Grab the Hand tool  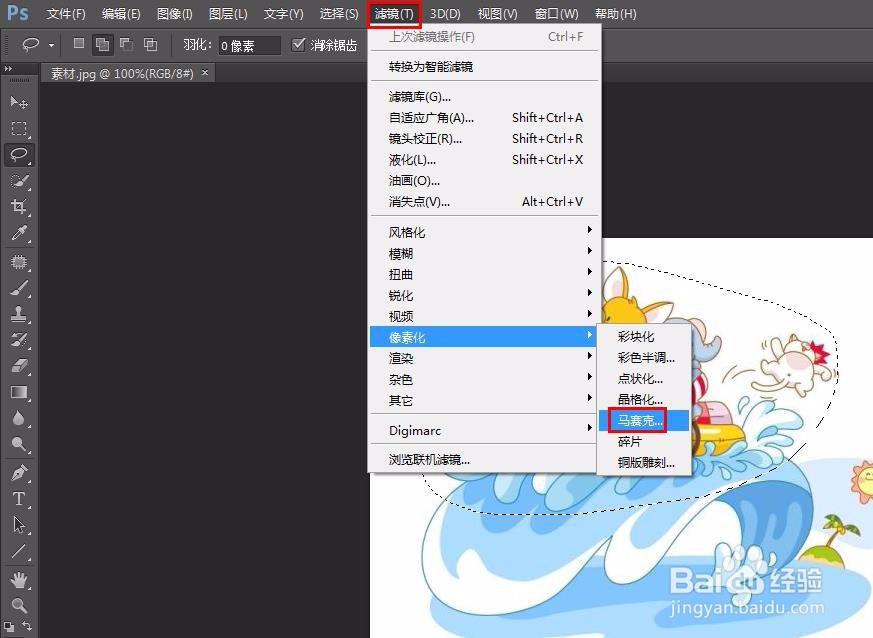[18, 578]
